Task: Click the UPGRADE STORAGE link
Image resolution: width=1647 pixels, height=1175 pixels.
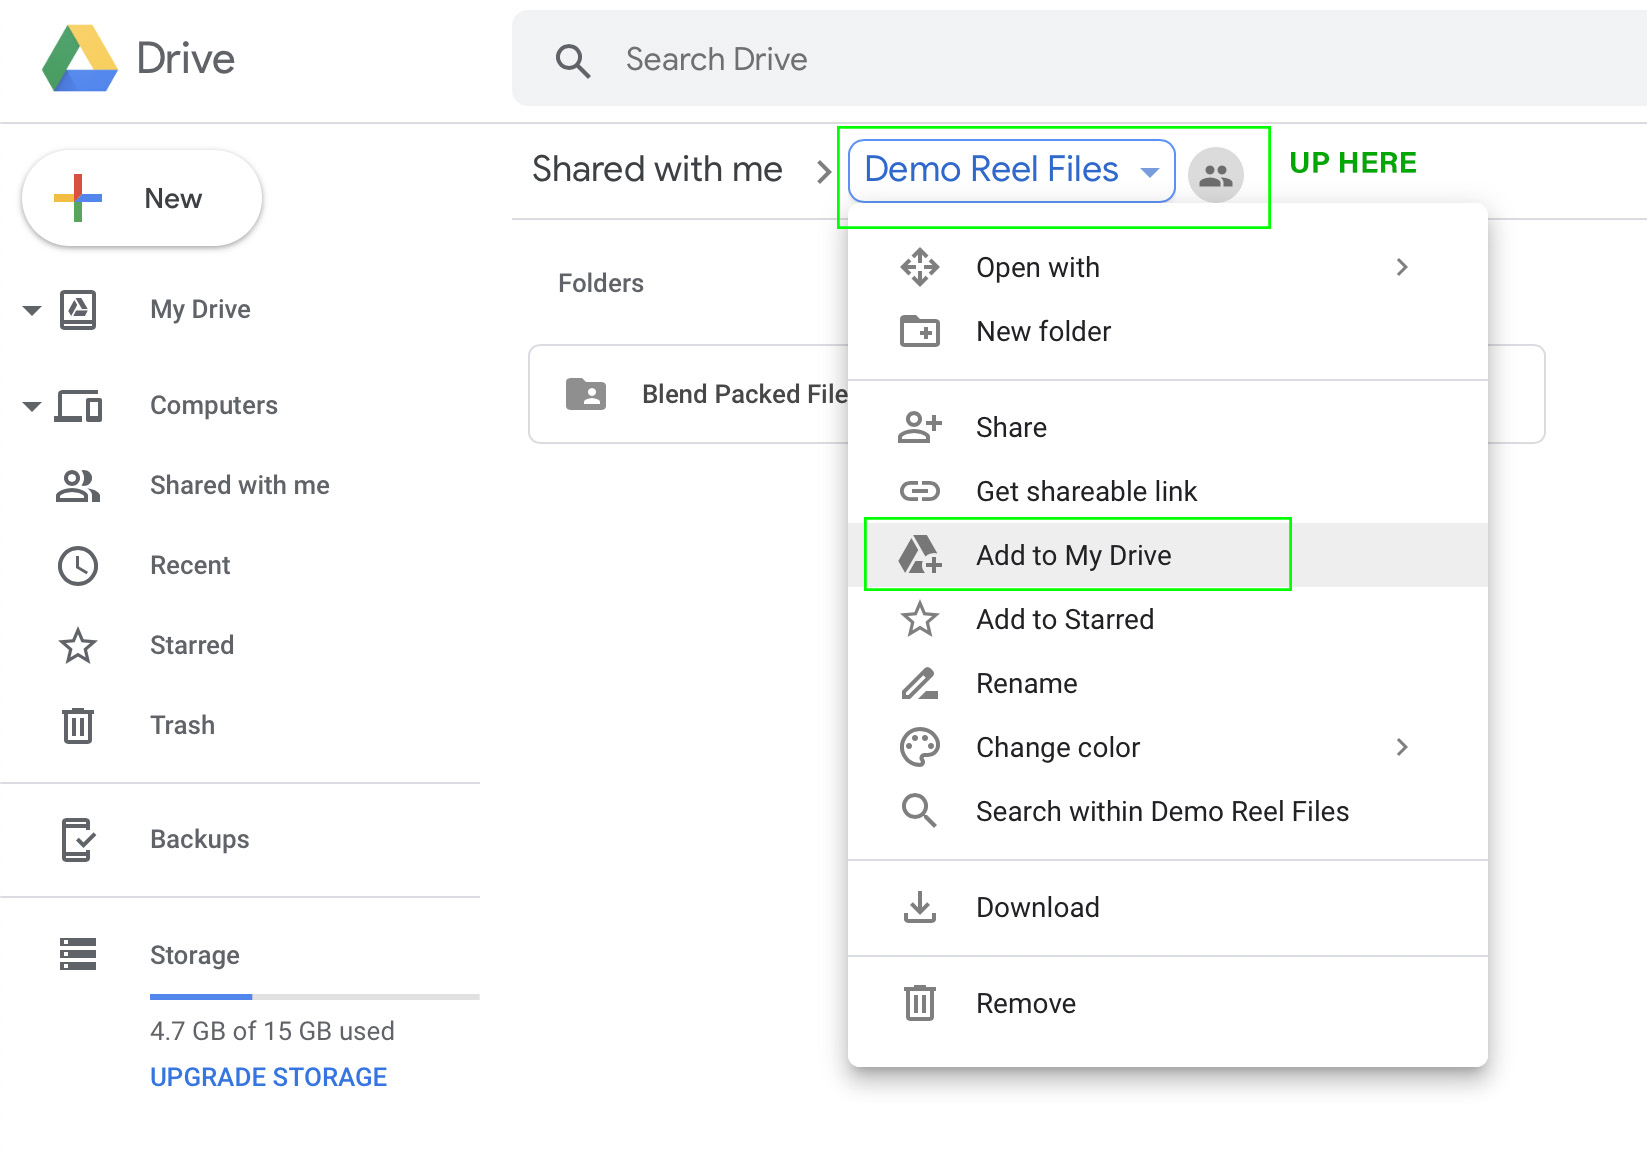Action: [268, 1077]
